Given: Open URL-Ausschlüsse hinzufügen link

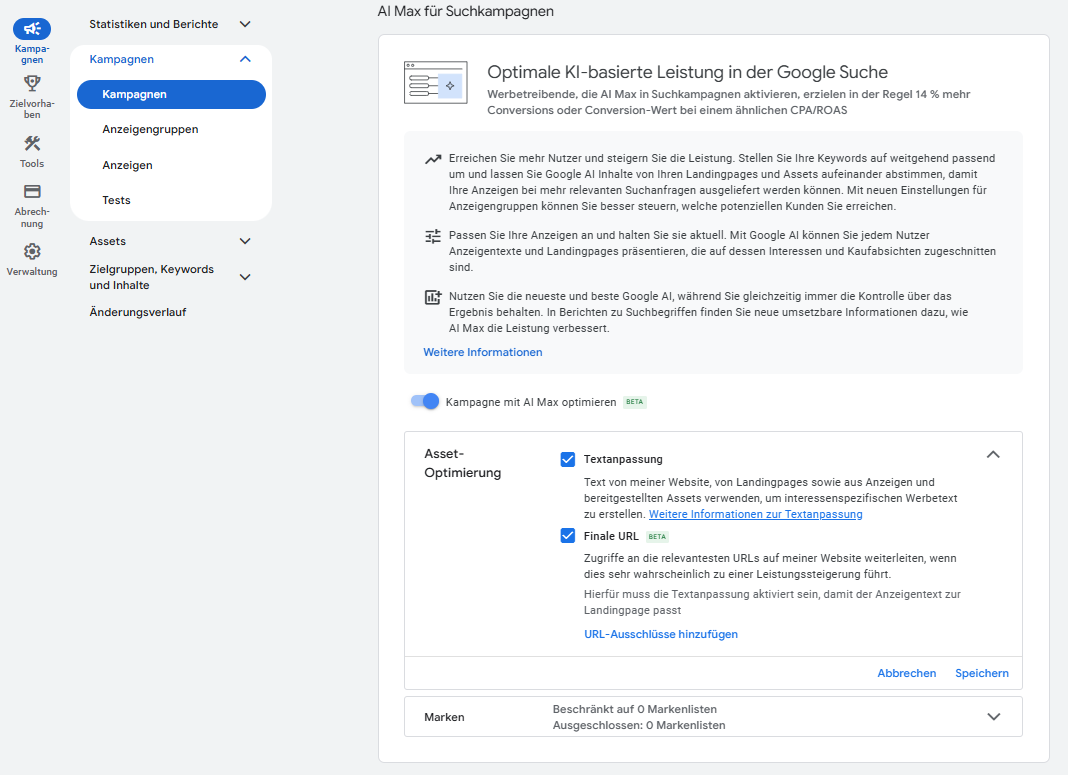Looking at the screenshot, I should 660,634.
